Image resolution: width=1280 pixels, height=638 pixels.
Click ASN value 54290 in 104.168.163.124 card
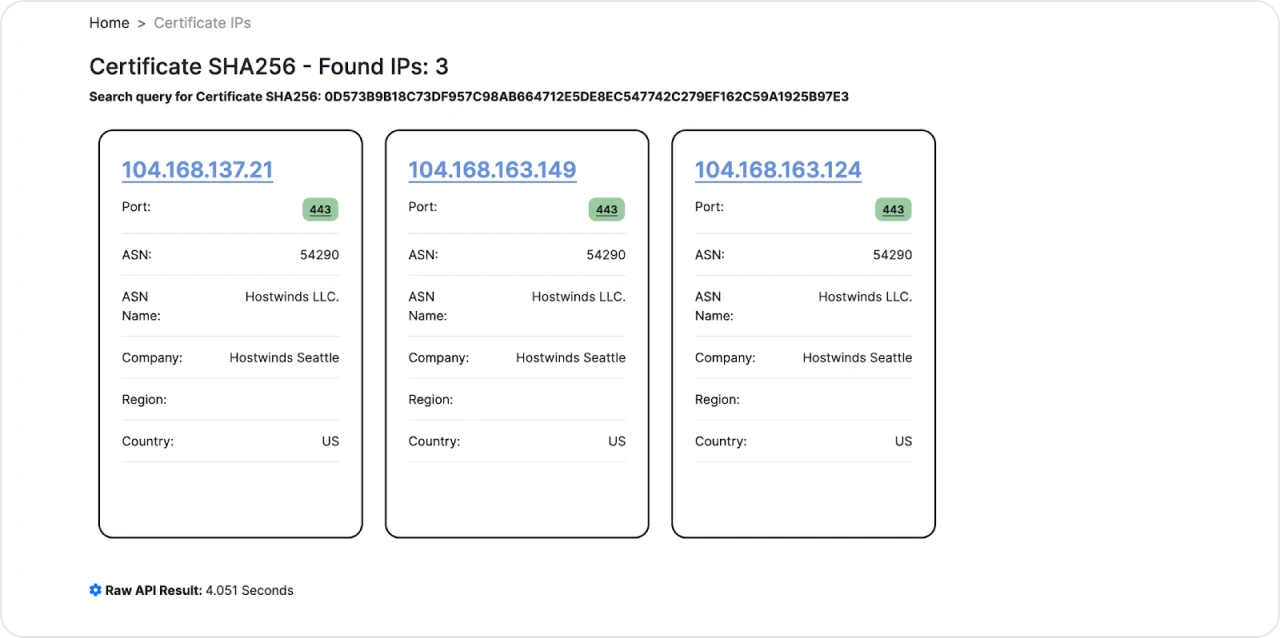click(892, 255)
